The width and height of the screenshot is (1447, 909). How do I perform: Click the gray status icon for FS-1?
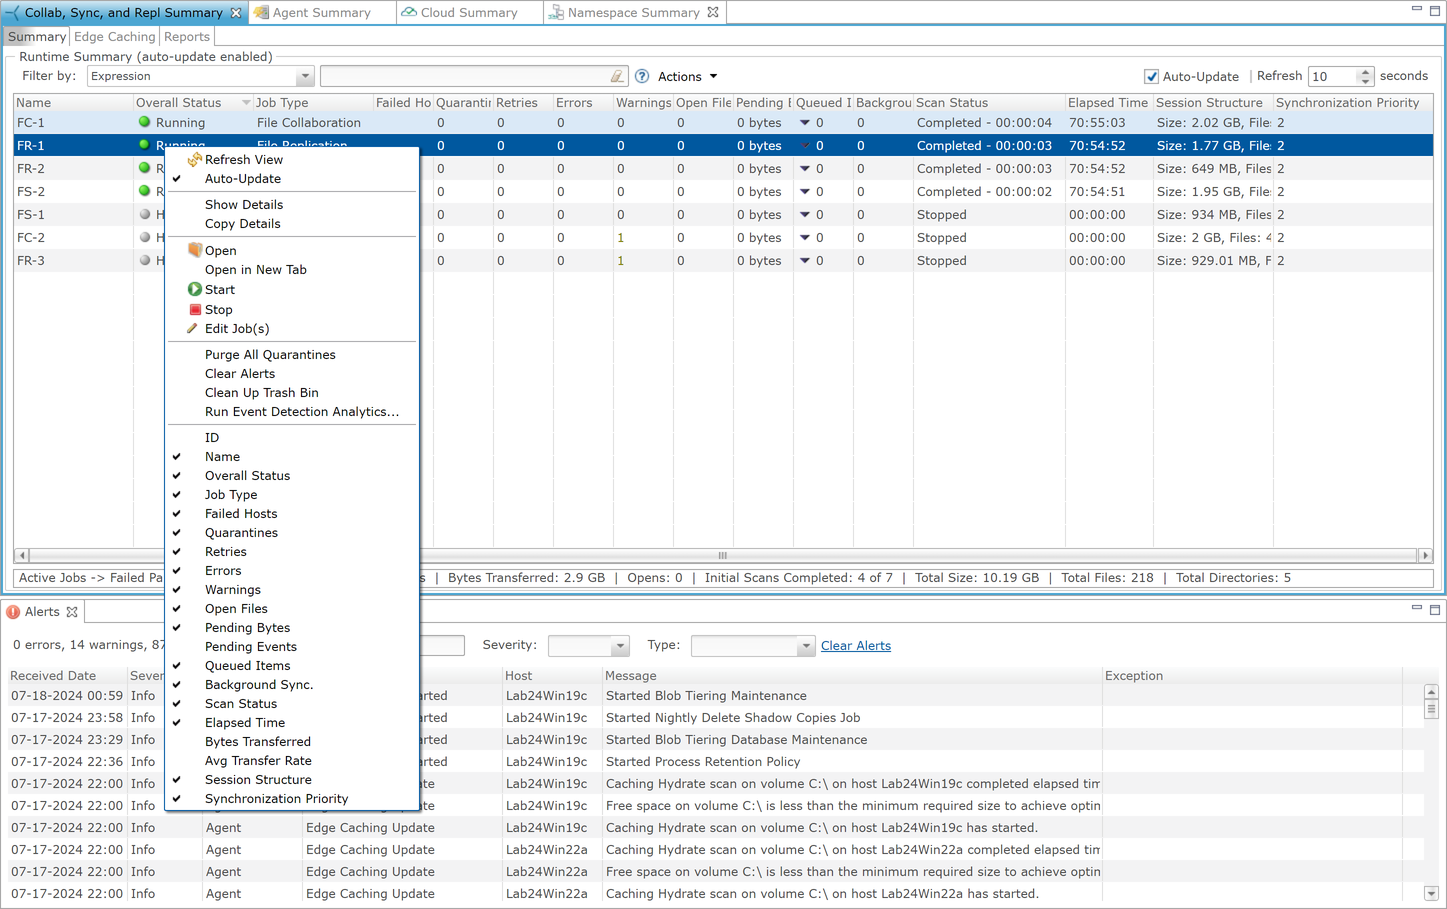(x=144, y=214)
